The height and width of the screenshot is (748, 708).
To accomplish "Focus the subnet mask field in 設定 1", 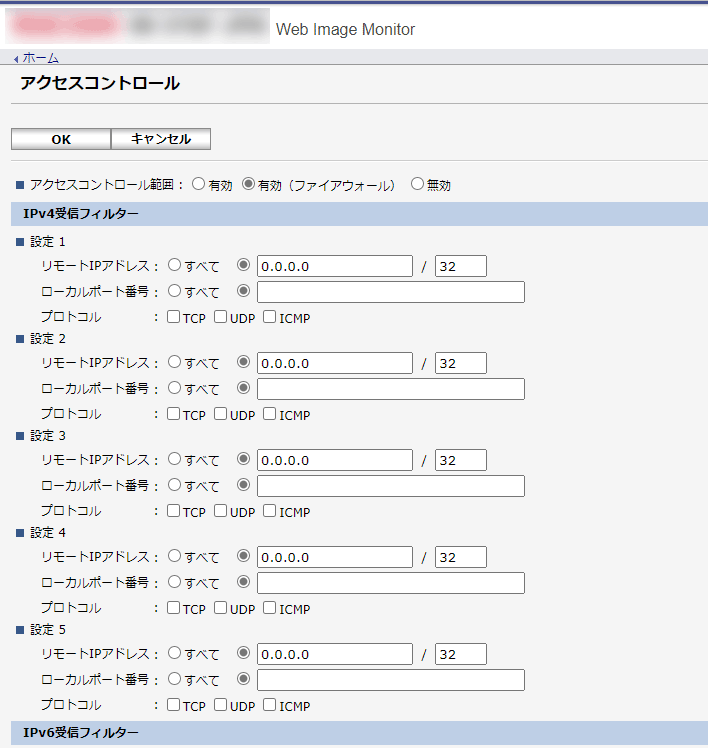I will (x=460, y=266).
